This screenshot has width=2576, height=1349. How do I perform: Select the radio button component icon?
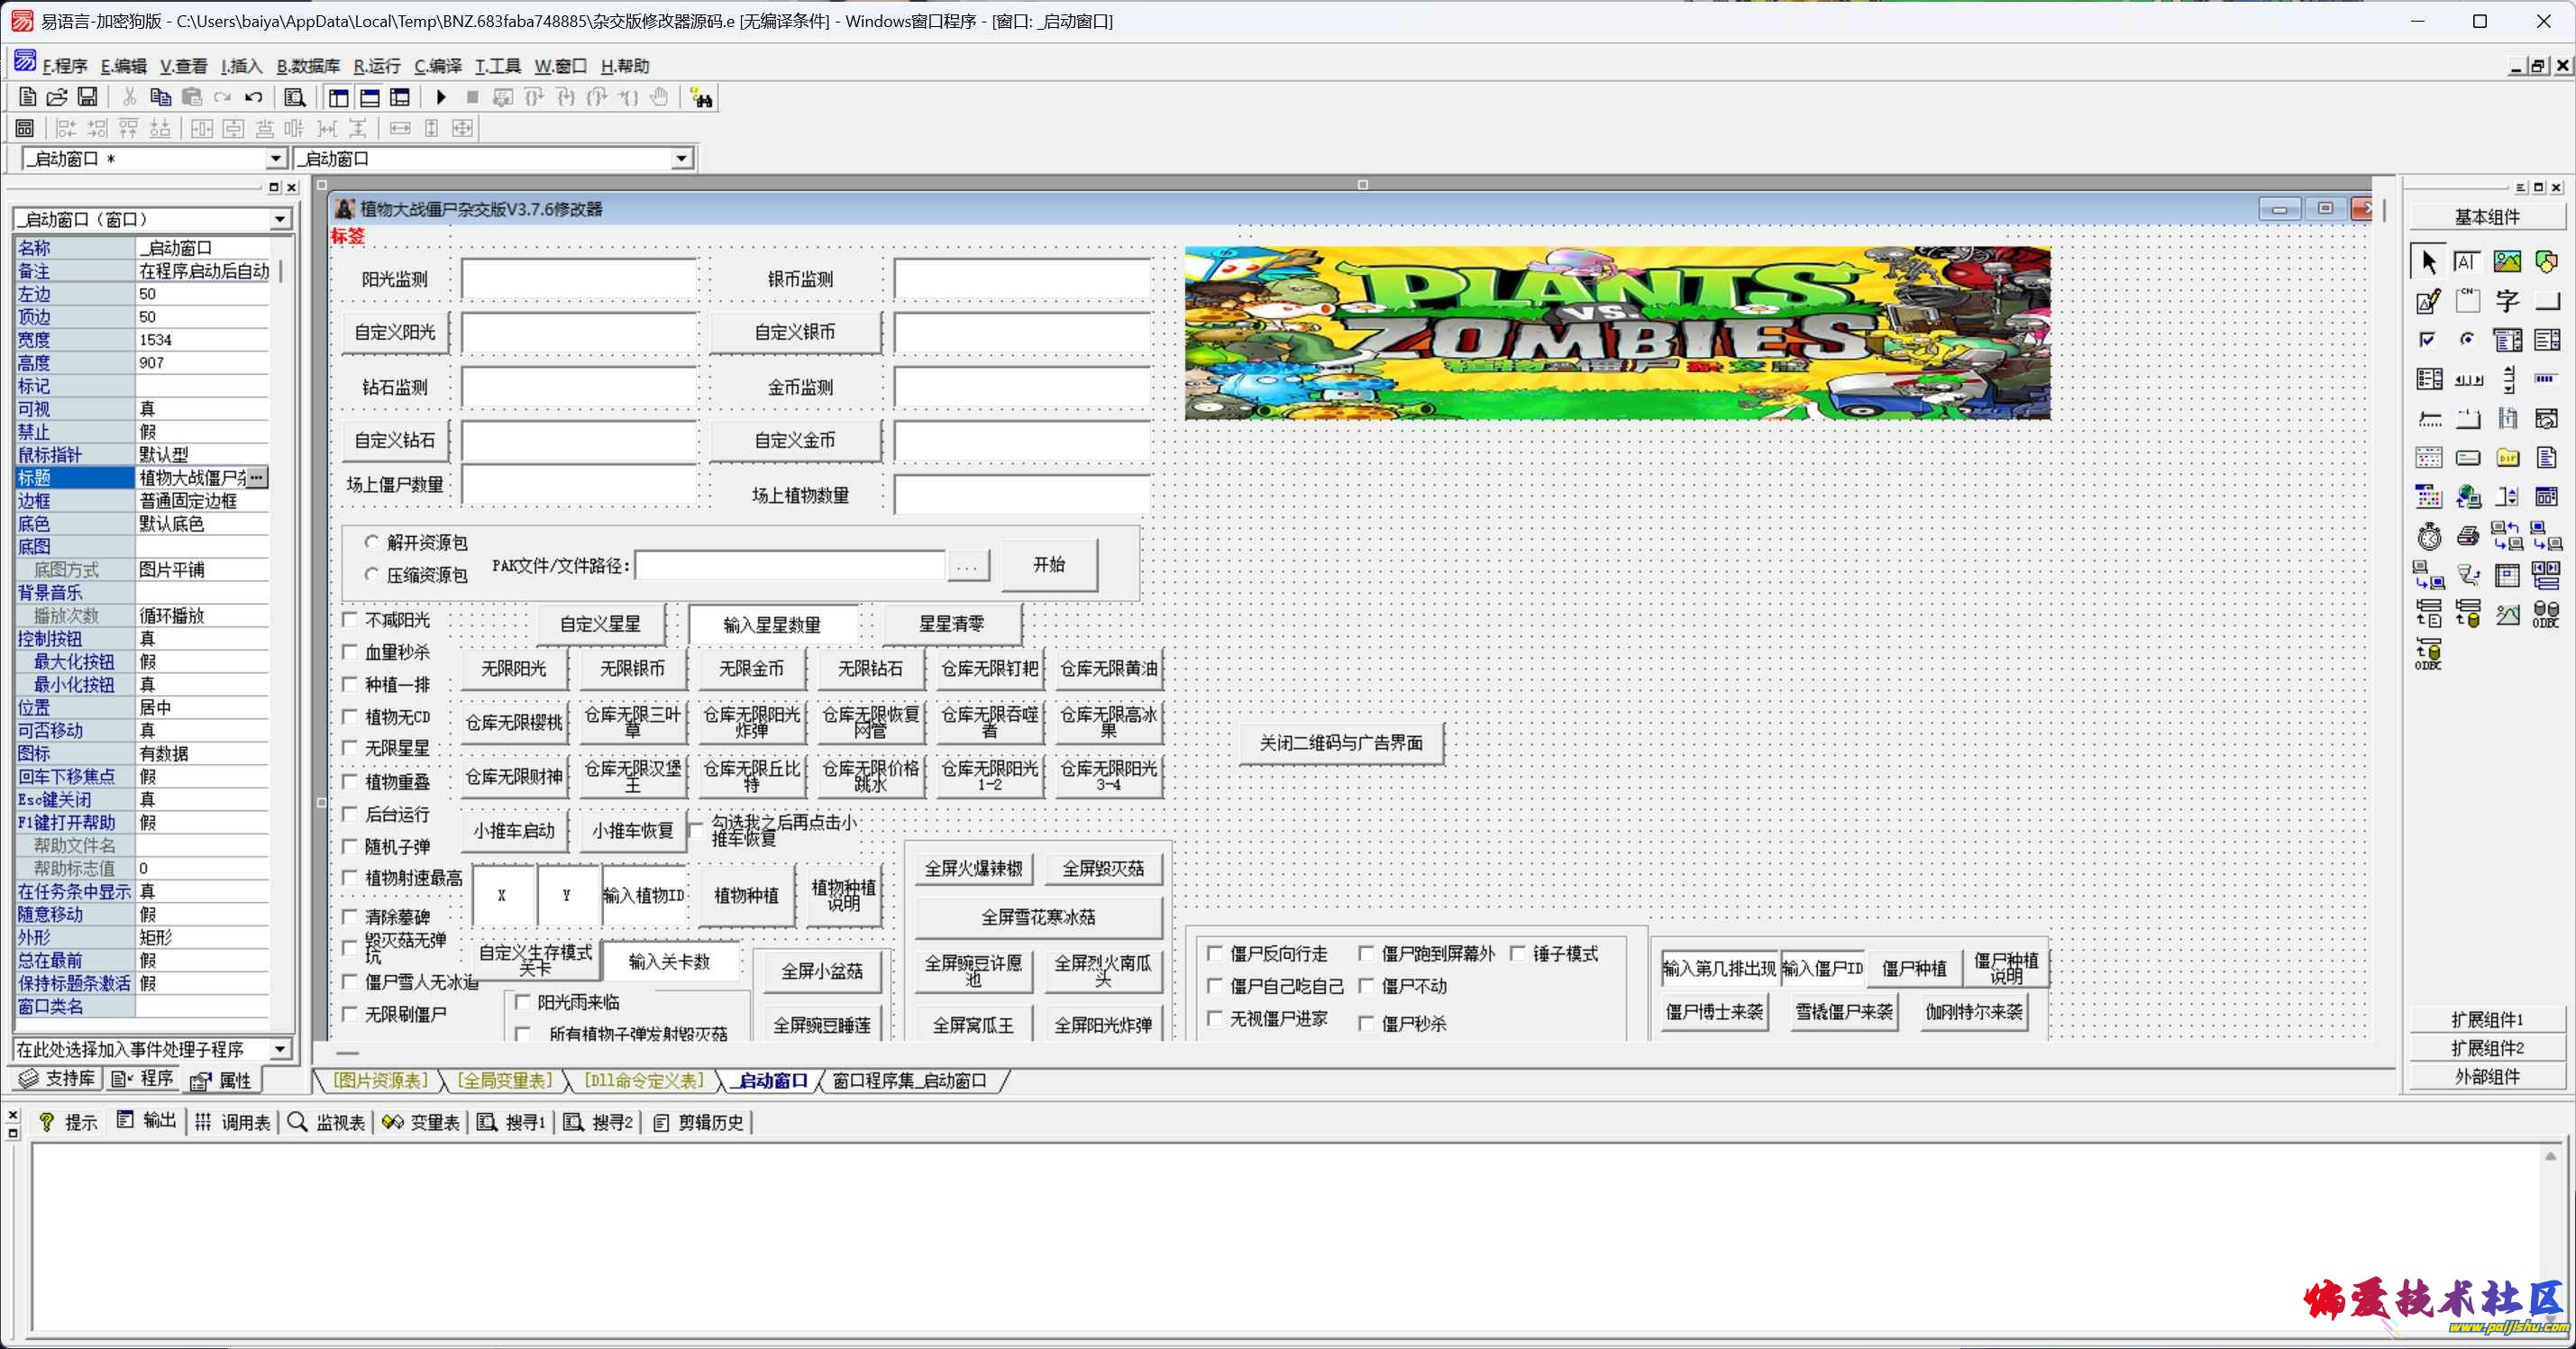pyautogui.click(x=2468, y=340)
